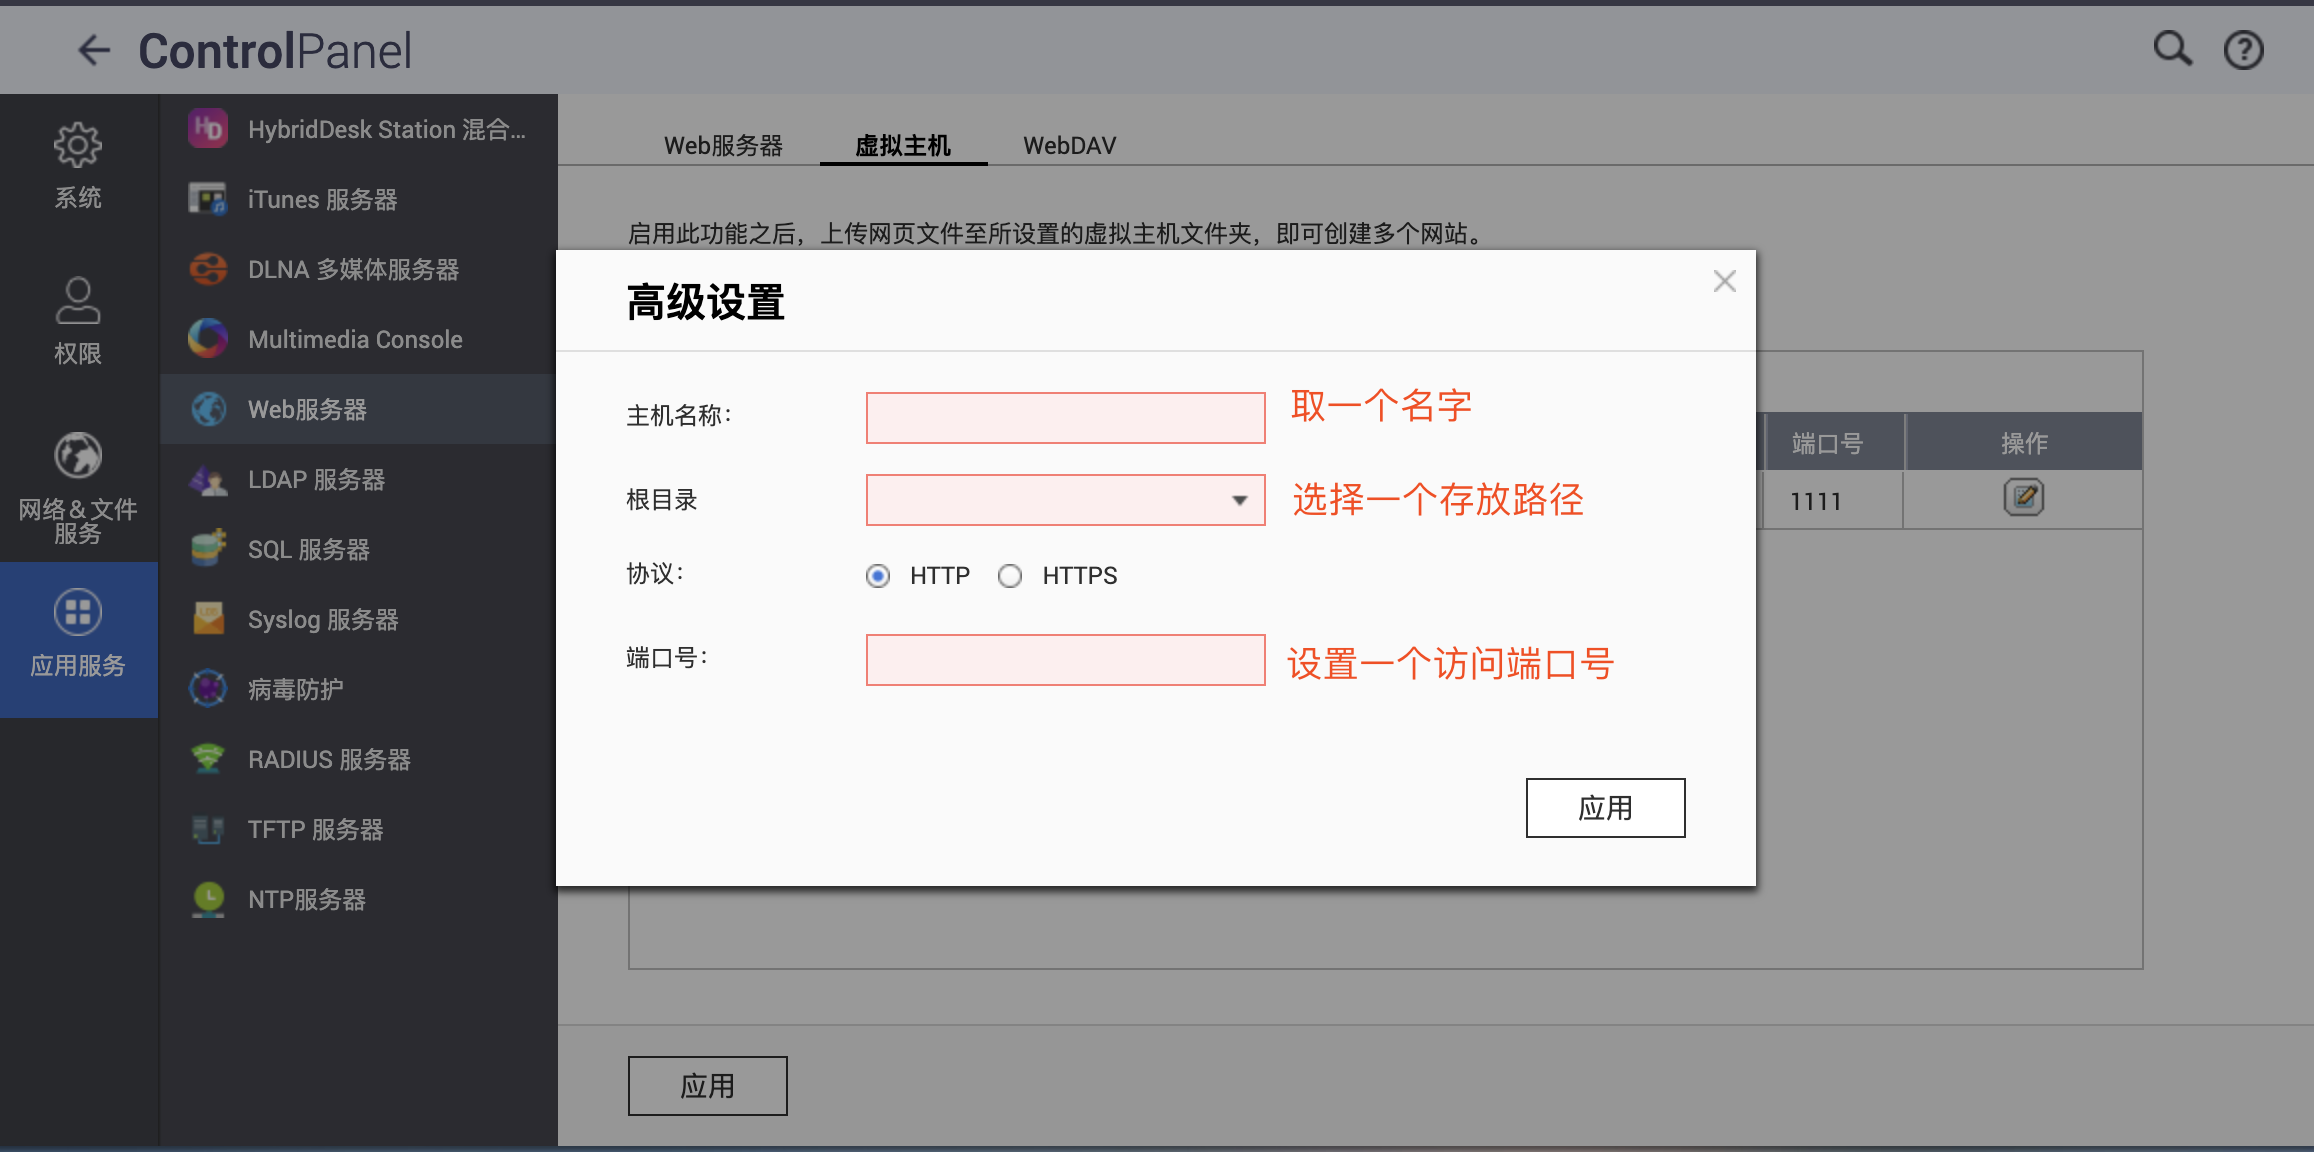Switch to the Web服务器 tab
This screenshot has width=2314, height=1152.
(x=723, y=146)
